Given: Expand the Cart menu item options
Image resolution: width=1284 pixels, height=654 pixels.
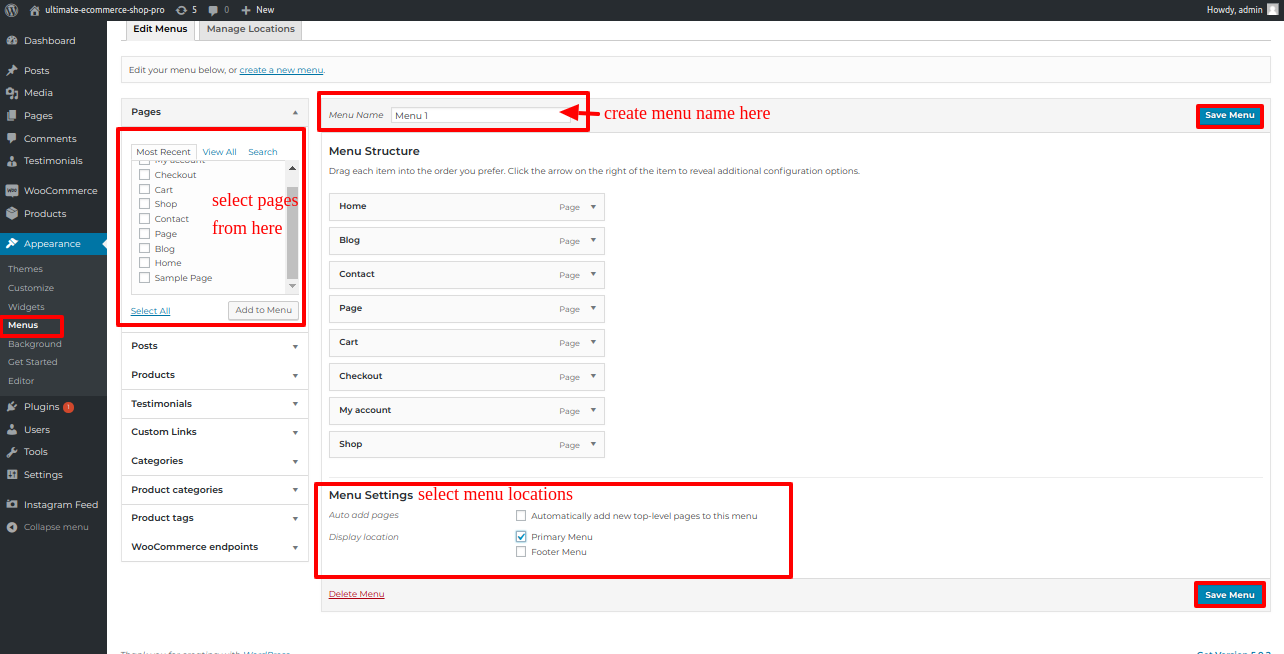Looking at the screenshot, I should 593,343.
